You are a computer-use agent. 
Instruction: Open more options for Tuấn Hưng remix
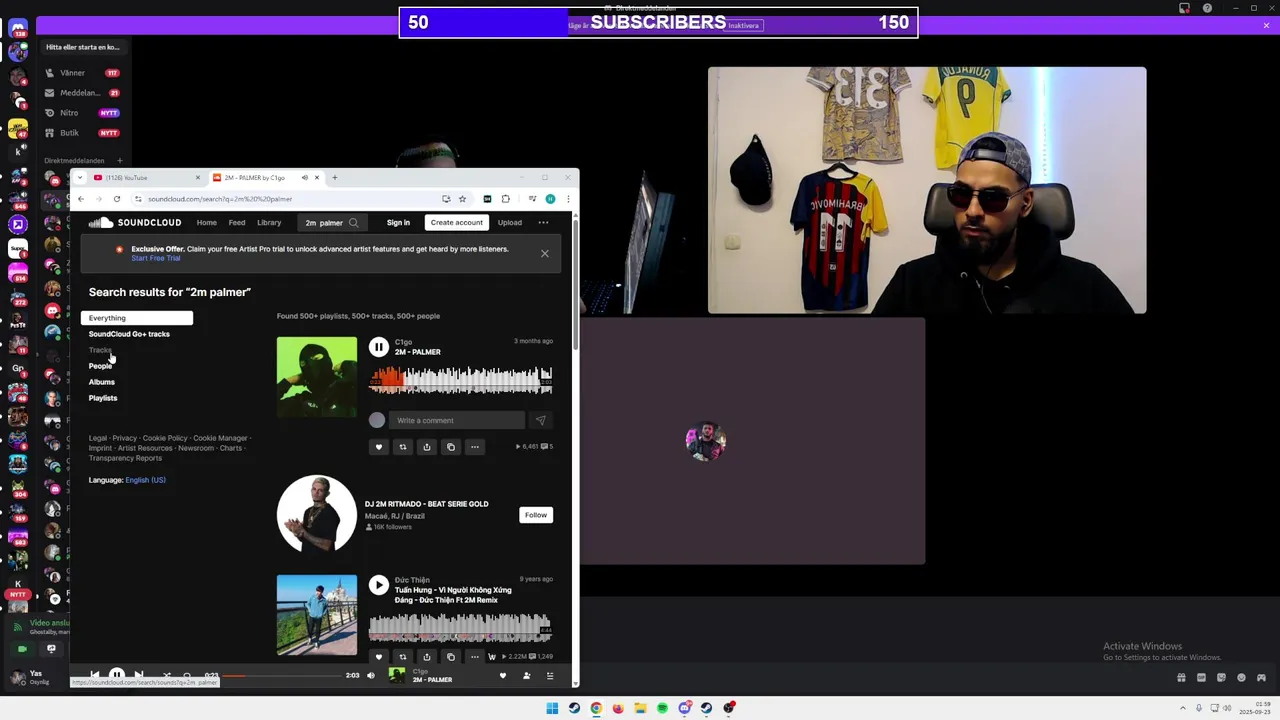click(474, 657)
